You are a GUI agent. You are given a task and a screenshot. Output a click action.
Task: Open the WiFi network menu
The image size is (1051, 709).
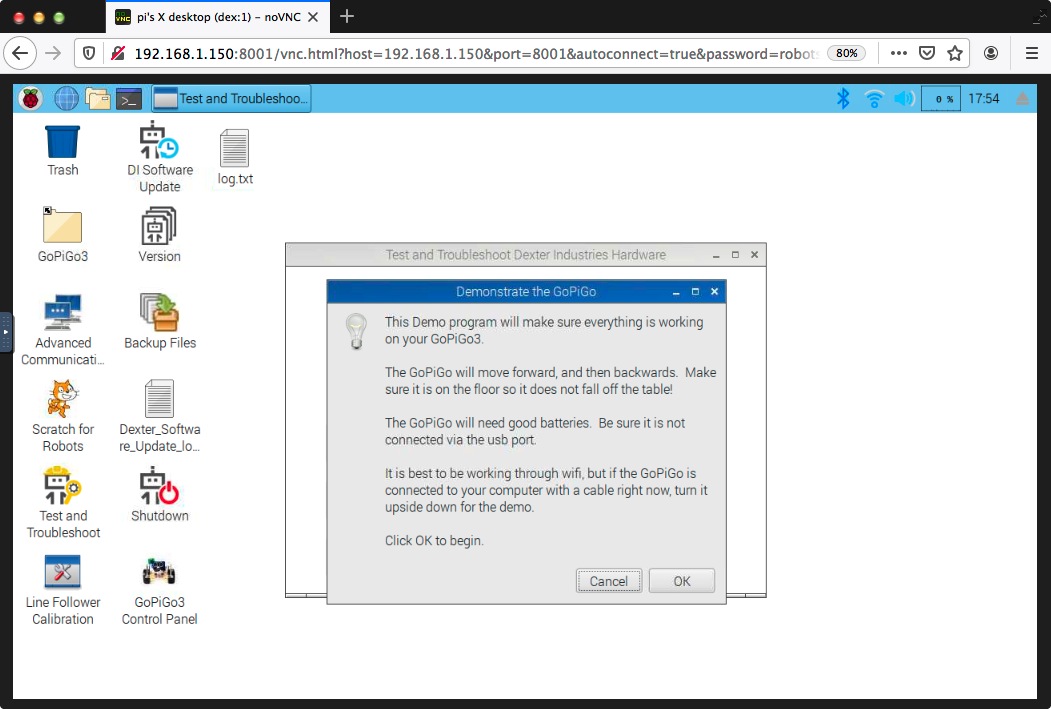point(874,98)
